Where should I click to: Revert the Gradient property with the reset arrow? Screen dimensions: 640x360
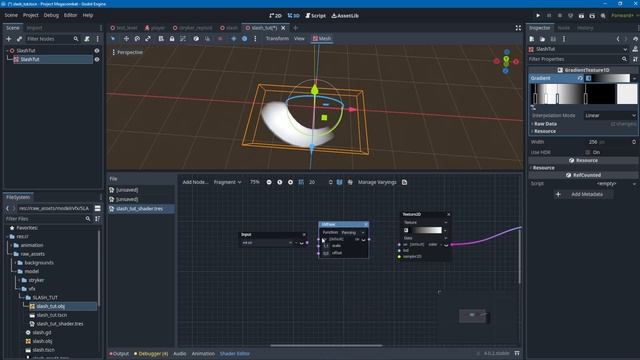580,78
